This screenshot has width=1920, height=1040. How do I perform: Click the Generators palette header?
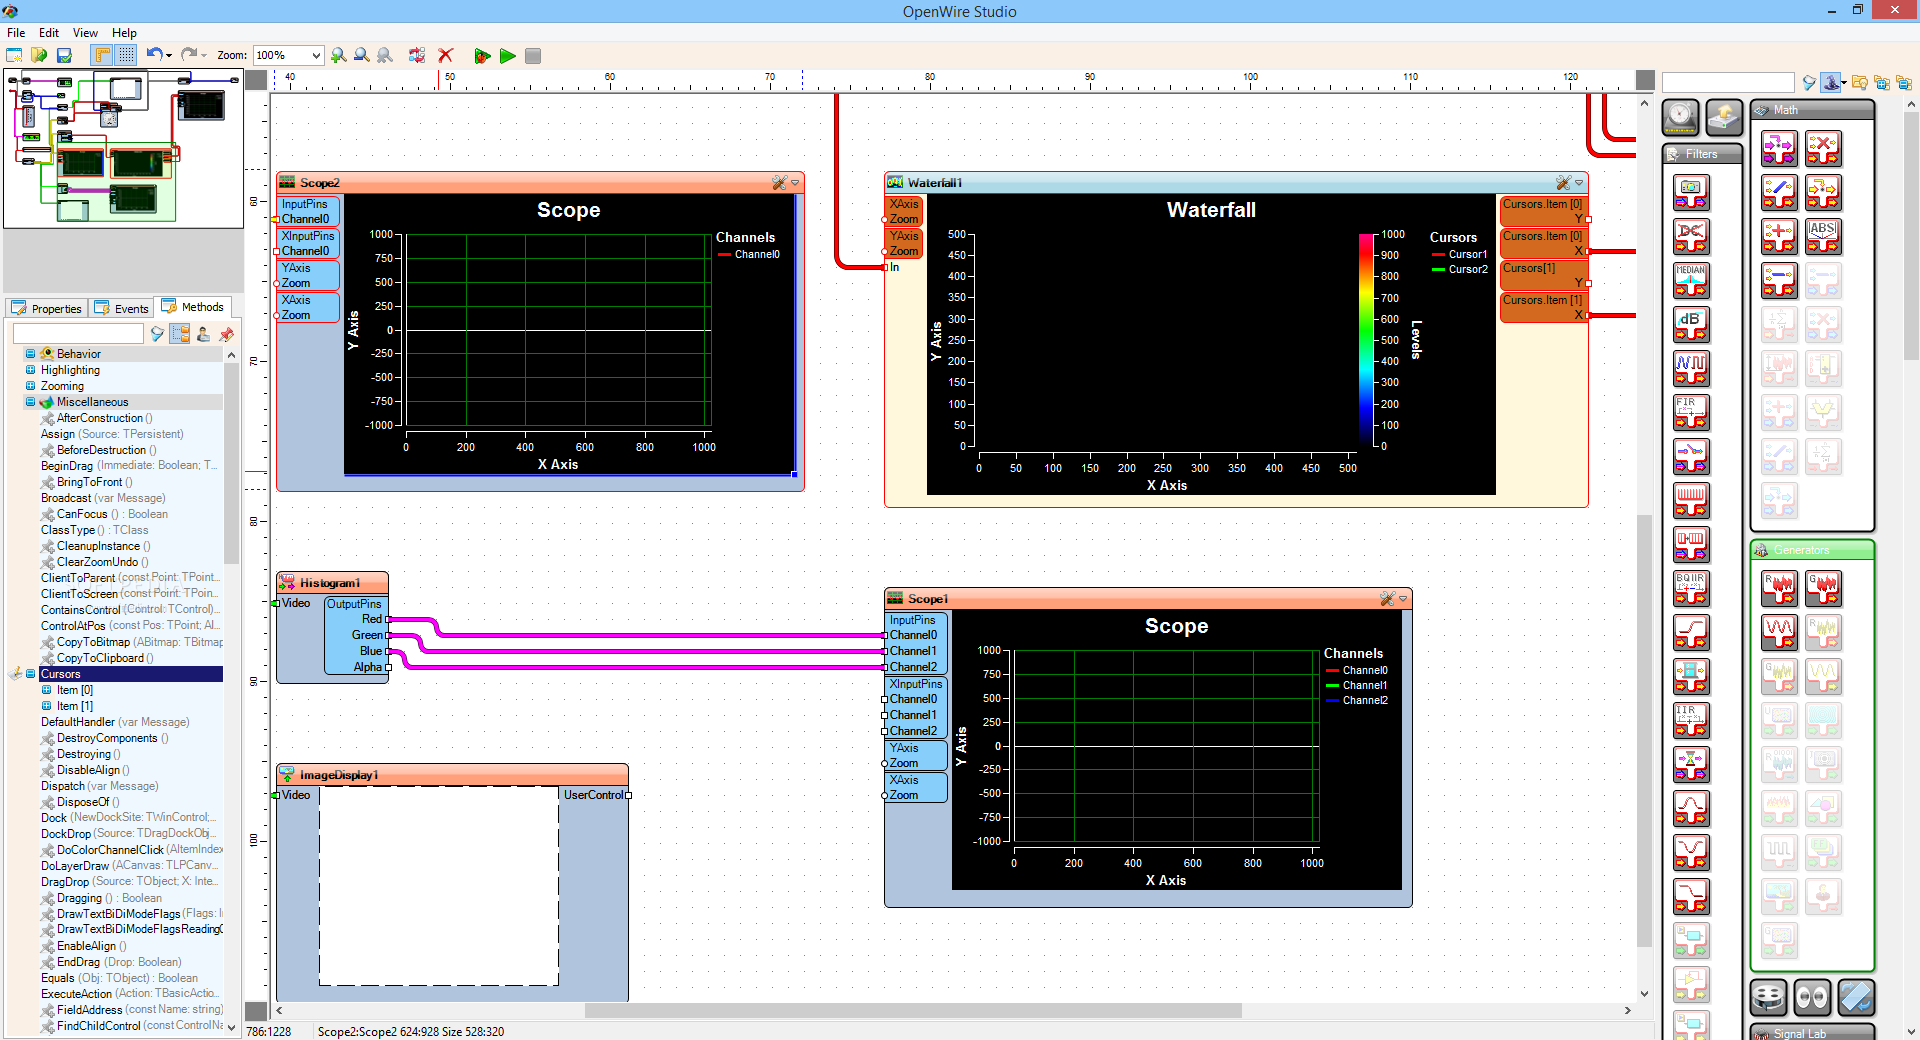pos(1812,550)
